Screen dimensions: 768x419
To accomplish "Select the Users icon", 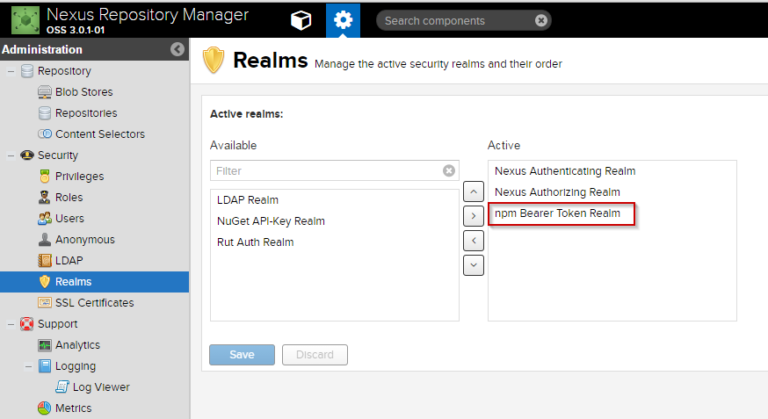I will [45, 218].
